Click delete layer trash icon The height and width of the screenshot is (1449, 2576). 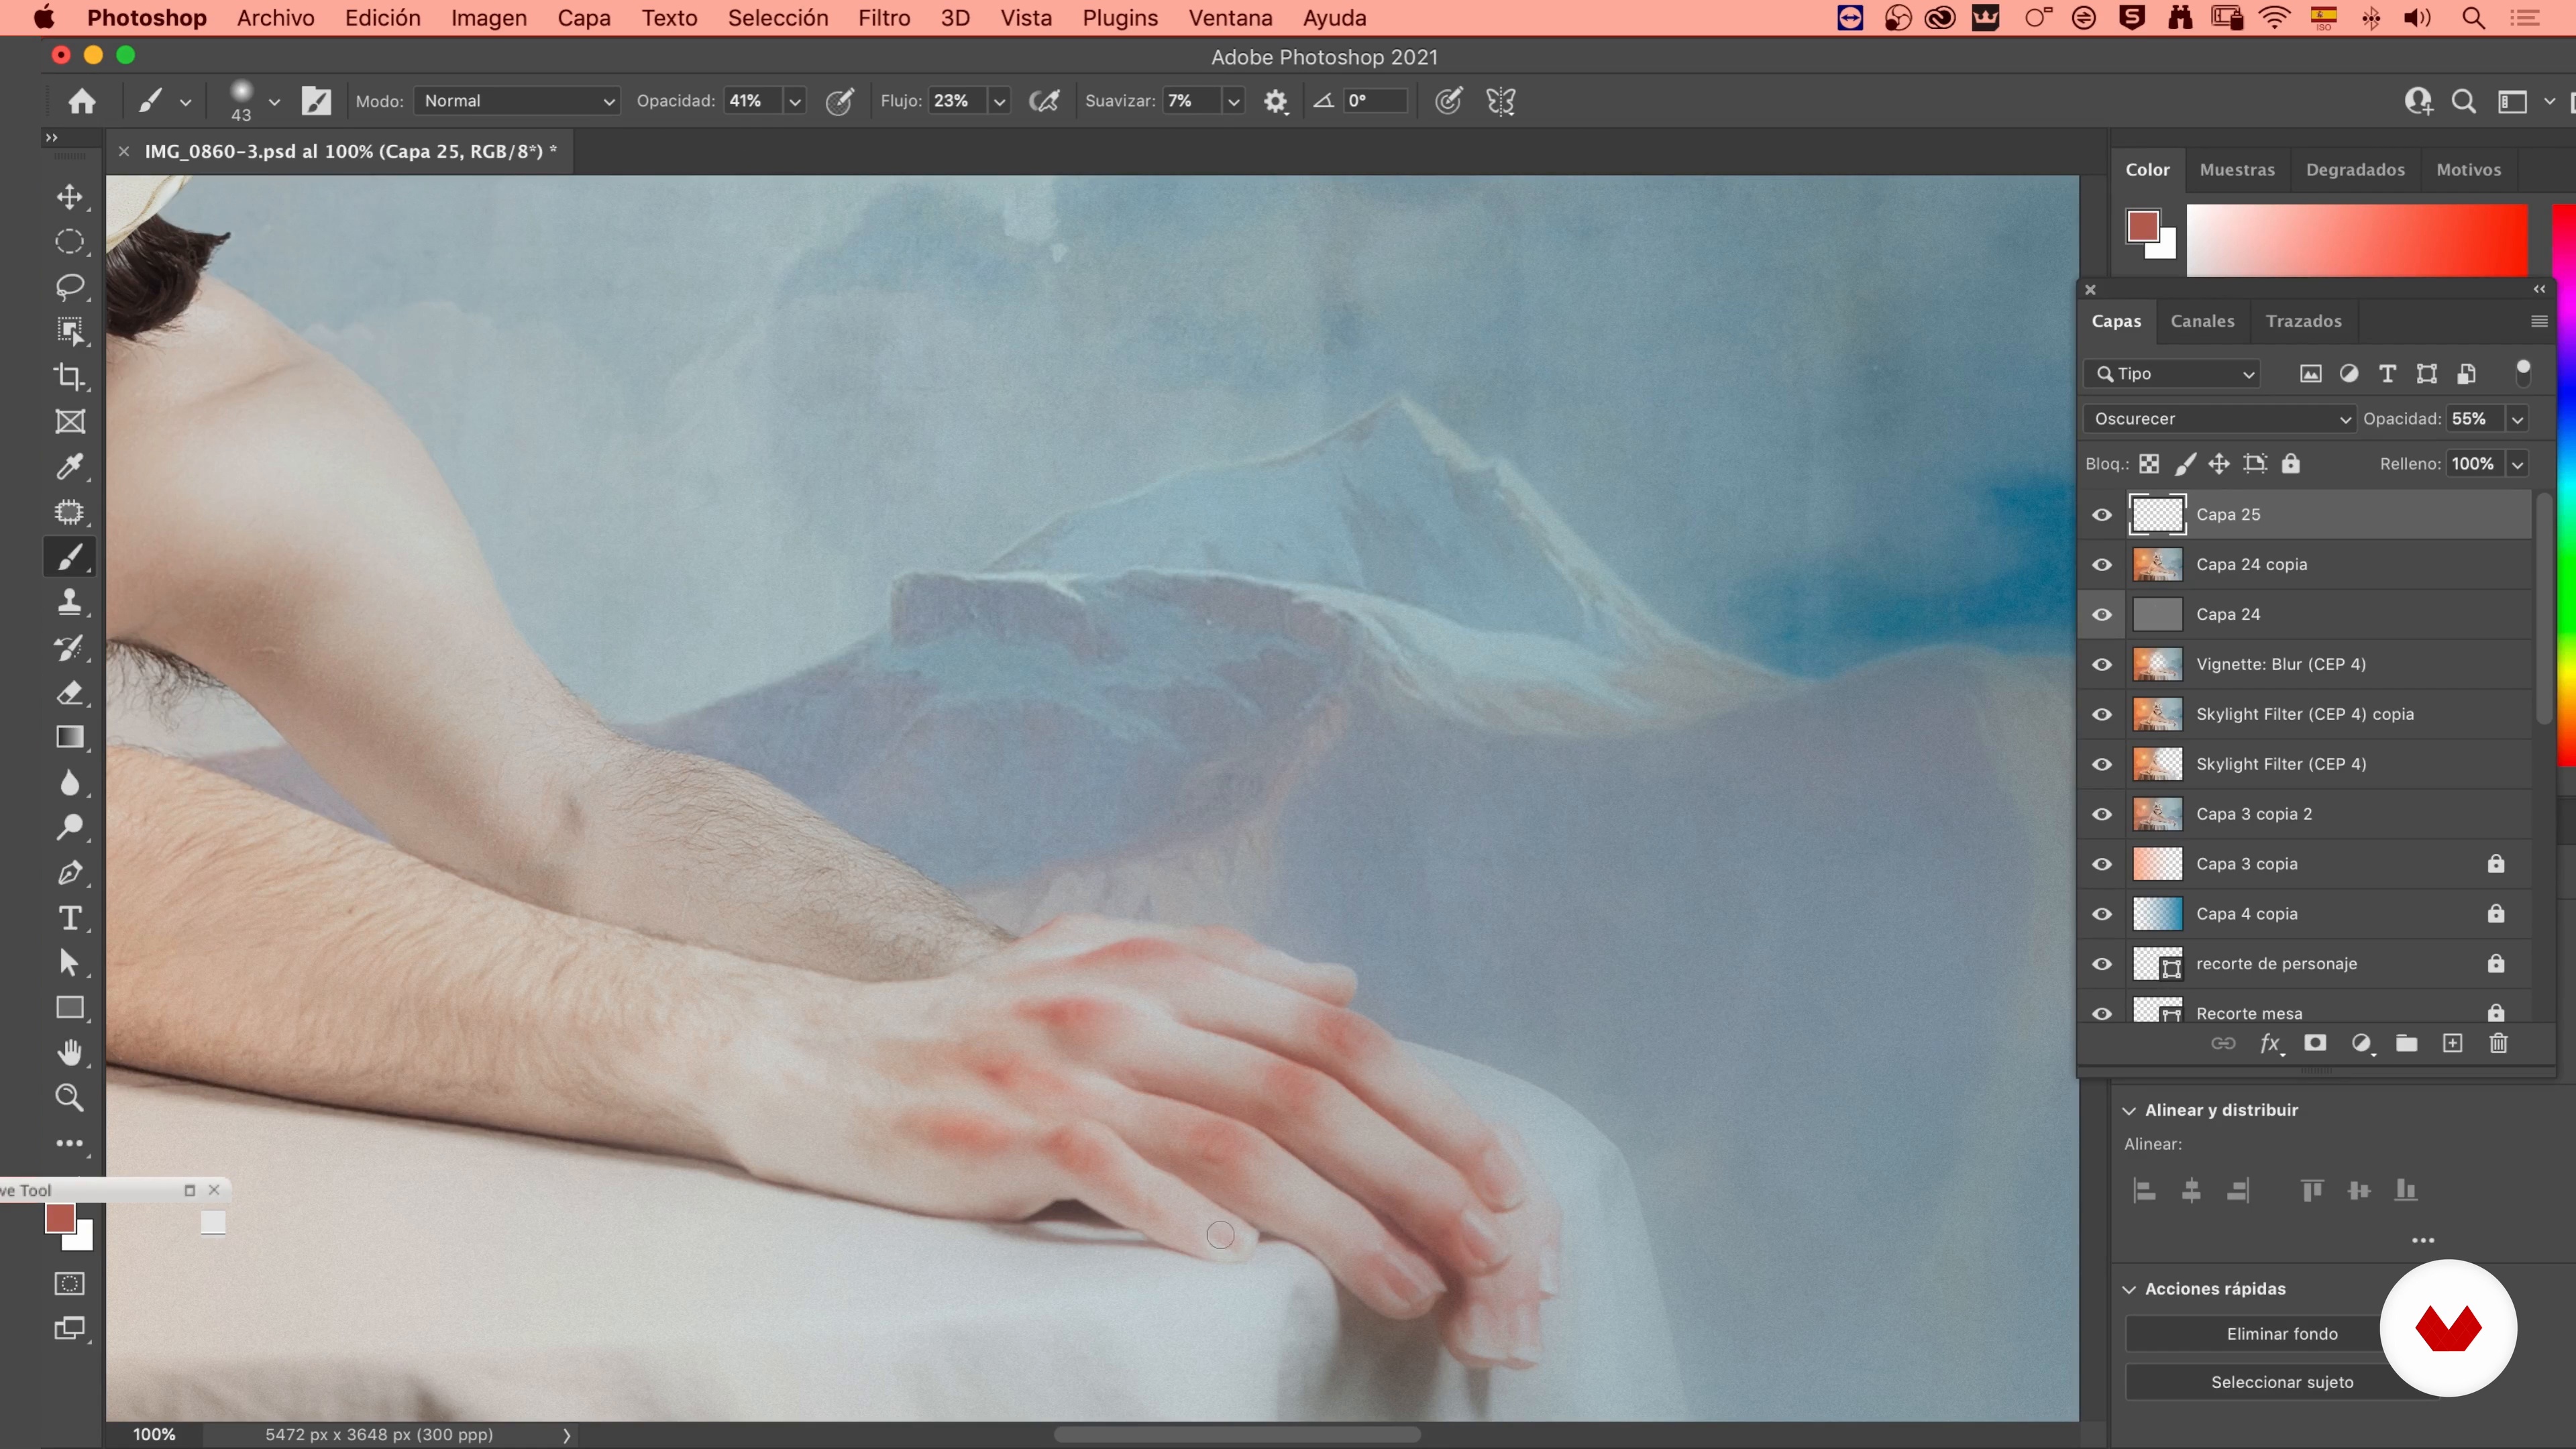click(2498, 1043)
